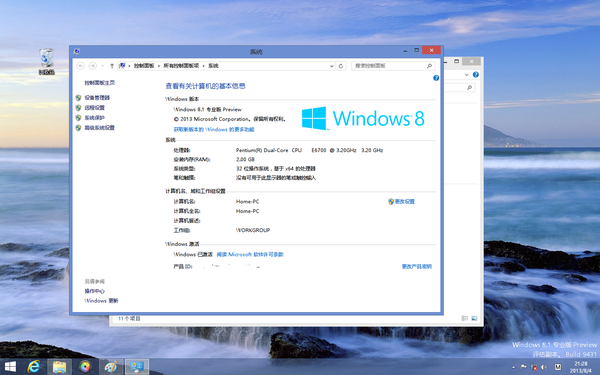Refresh the System control panel page
The width and height of the screenshot is (600, 375).
(341, 66)
